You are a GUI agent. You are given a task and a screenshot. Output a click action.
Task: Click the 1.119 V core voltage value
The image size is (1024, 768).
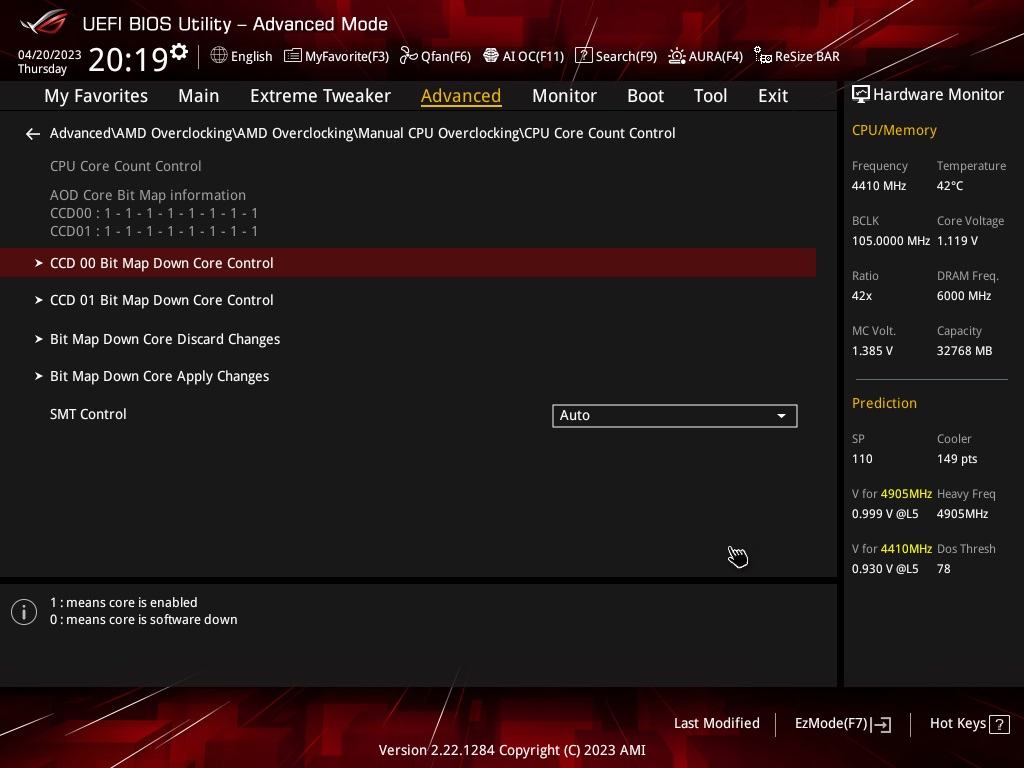[957, 241]
